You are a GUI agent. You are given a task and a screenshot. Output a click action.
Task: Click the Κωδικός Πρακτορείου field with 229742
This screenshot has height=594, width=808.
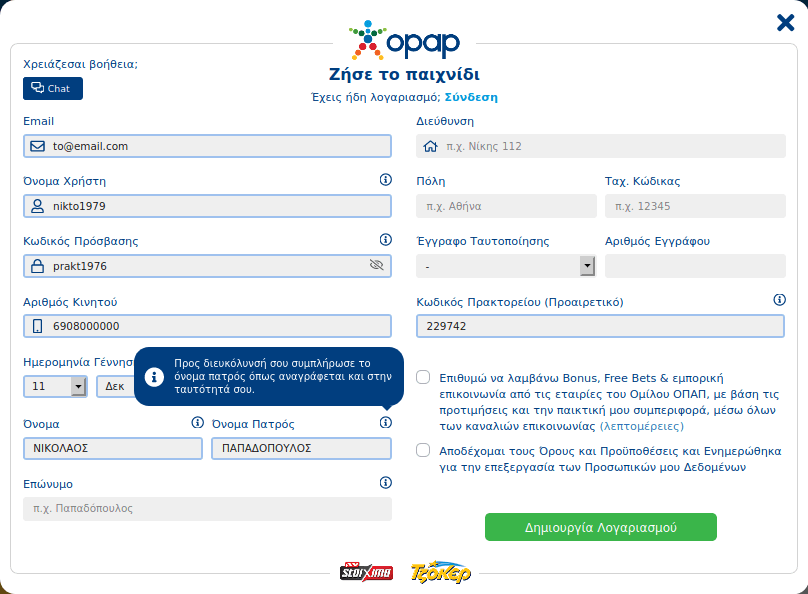[600, 326]
